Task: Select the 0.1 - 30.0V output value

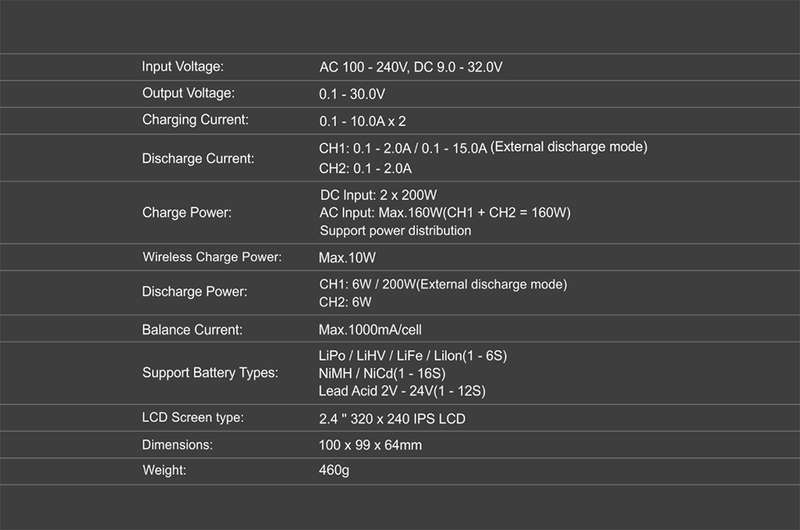Action: (x=352, y=94)
